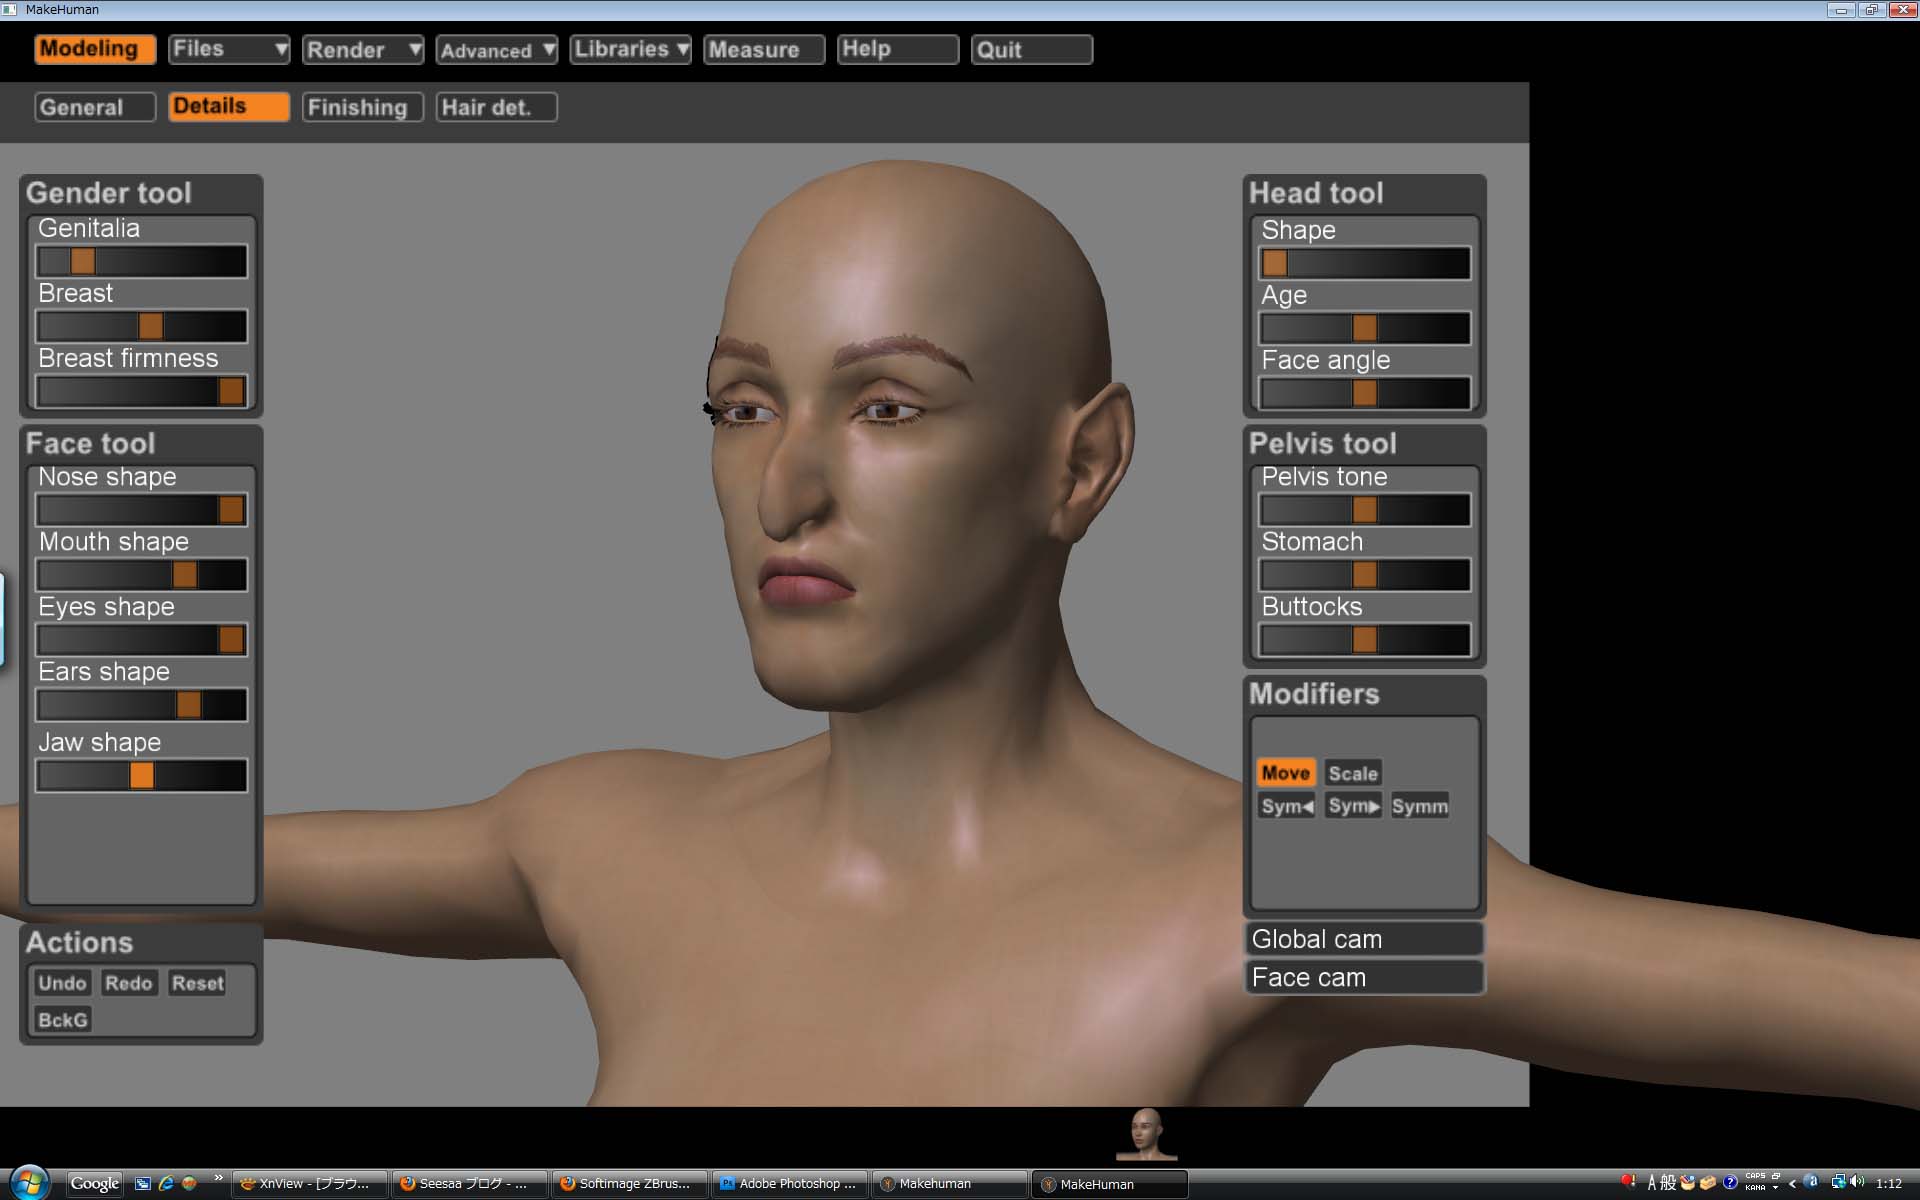Switch to Face cam view
Image resolution: width=1920 pixels, height=1200 pixels.
[1364, 977]
